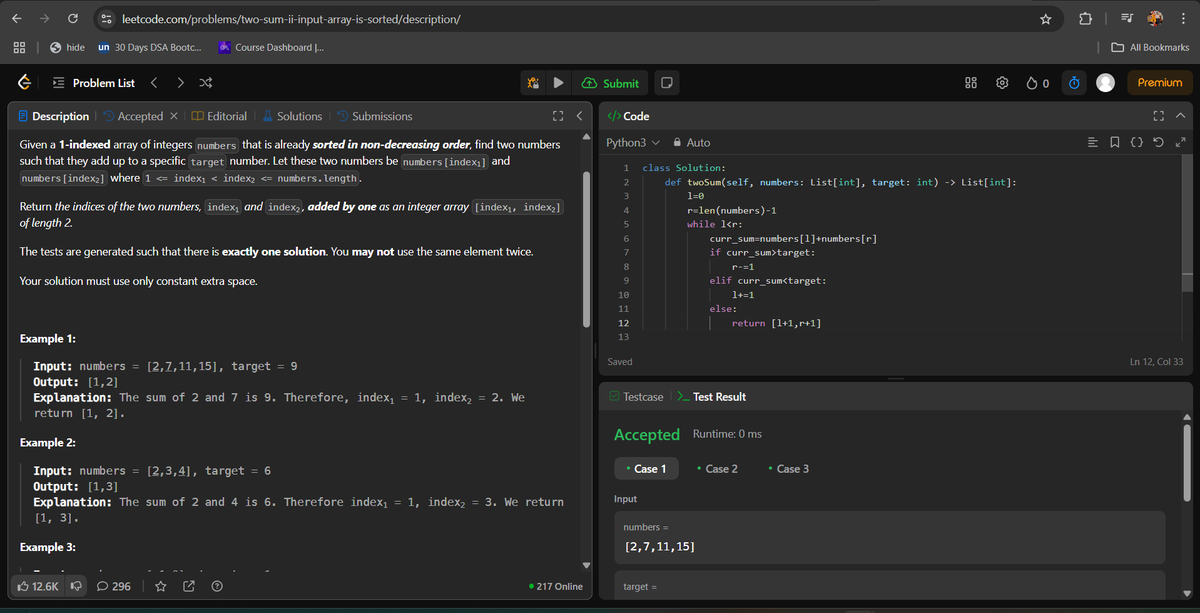Run the code with play button
1200x613 pixels.
coord(560,83)
